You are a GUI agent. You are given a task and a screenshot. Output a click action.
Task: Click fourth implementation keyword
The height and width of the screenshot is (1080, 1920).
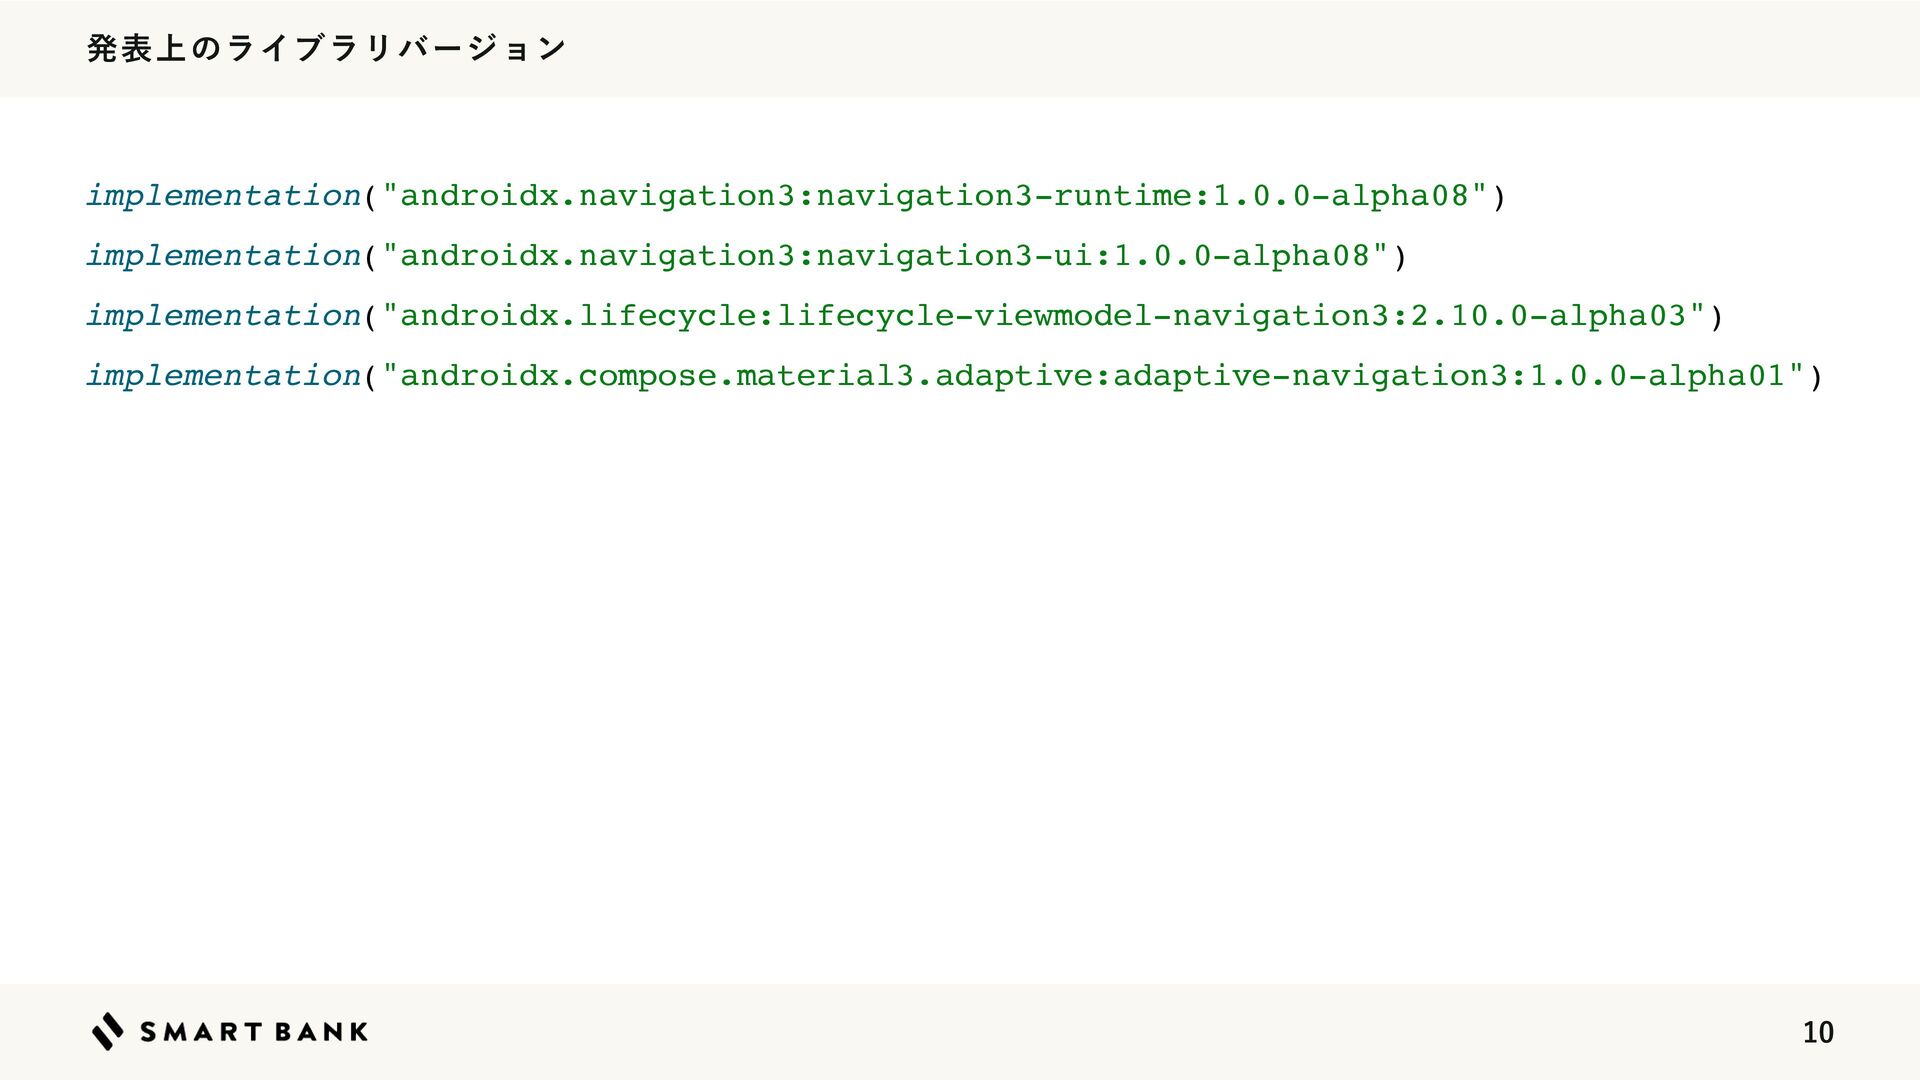[x=223, y=376]
